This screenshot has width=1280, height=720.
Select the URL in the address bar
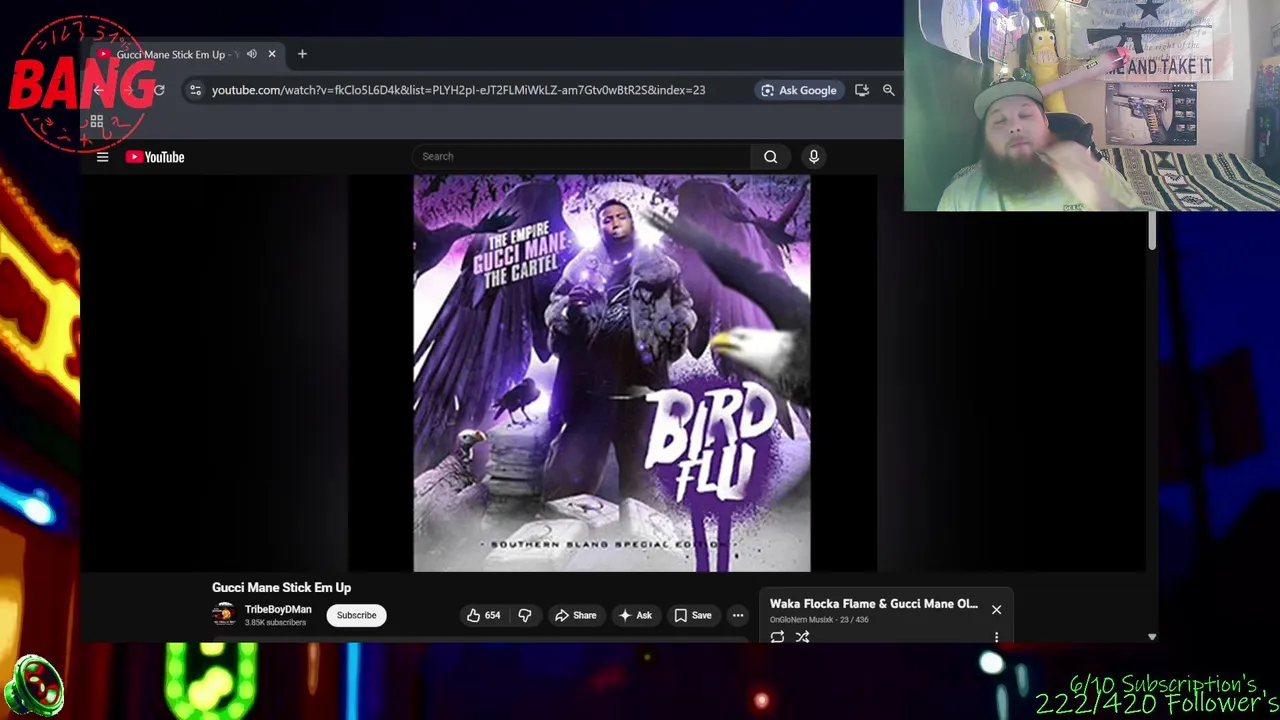[x=458, y=90]
